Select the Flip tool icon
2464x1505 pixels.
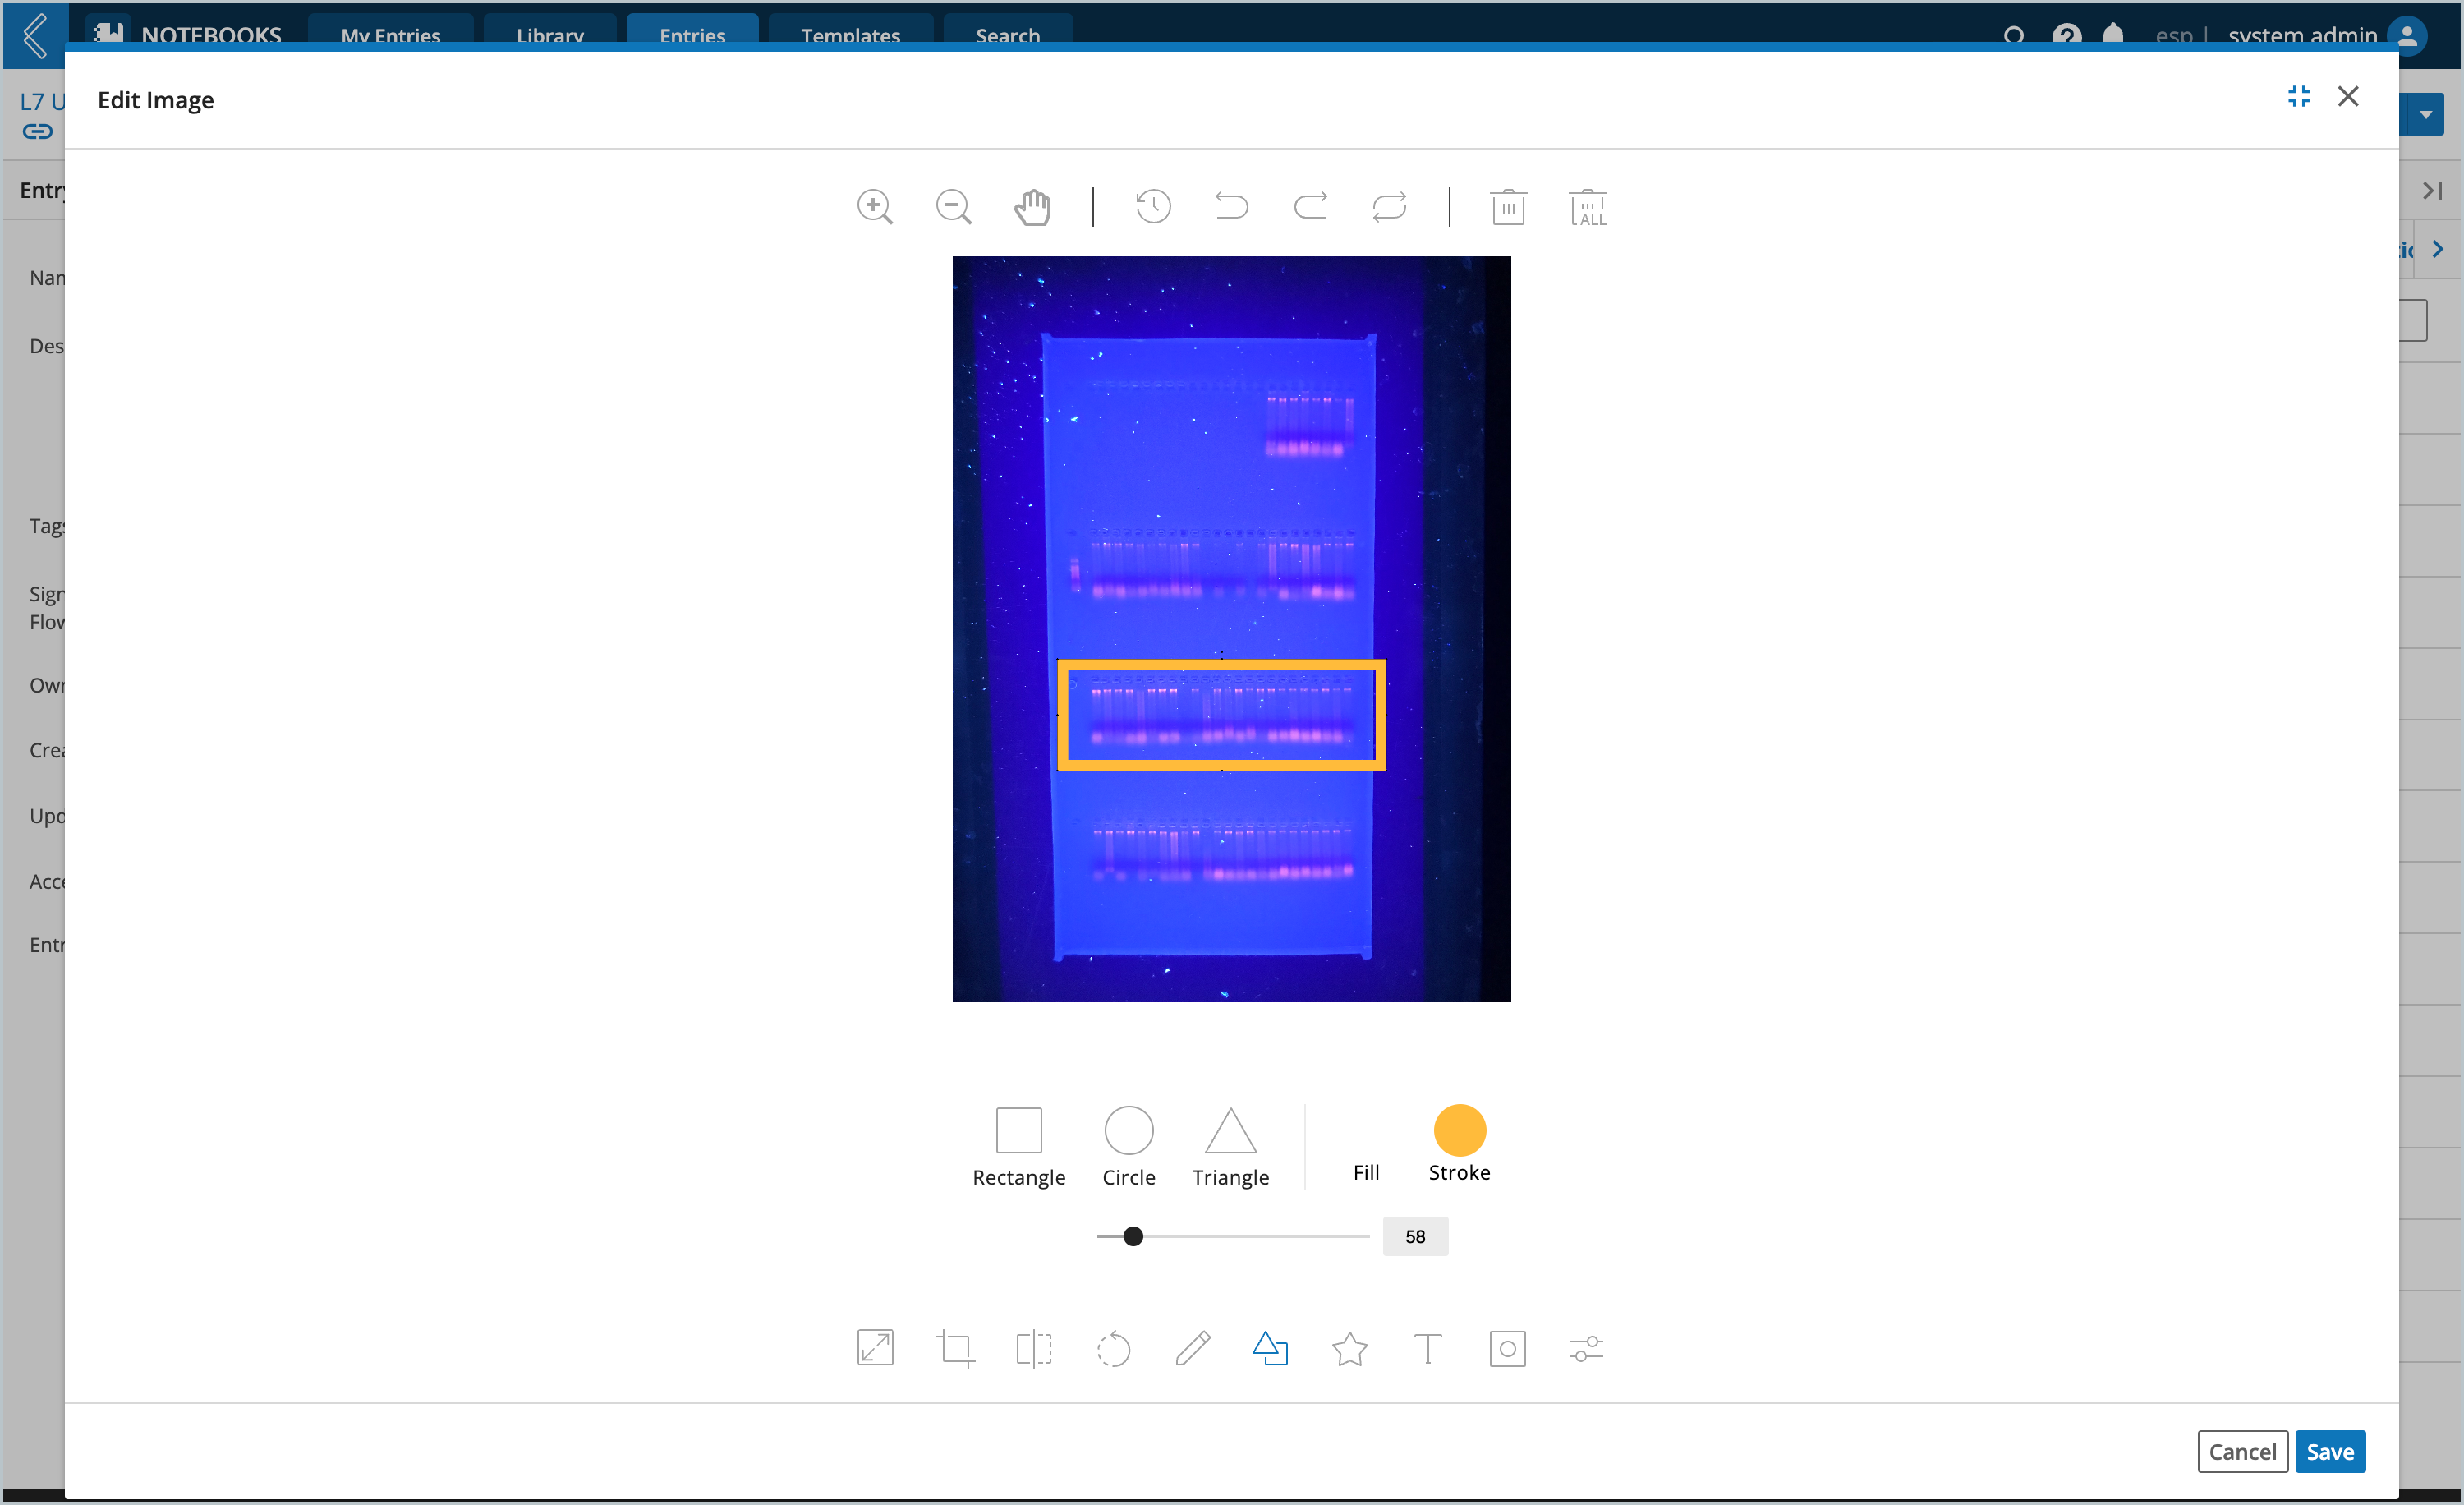[1034, 1349]
